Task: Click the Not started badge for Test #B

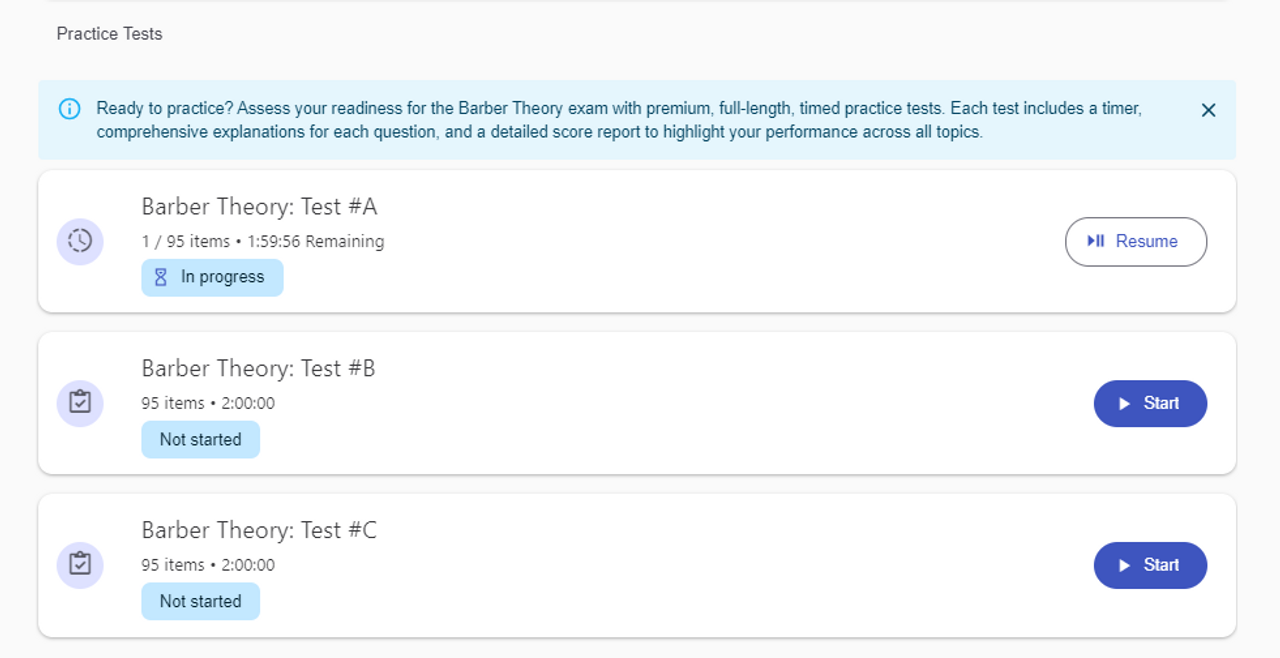Action: [200, 440]
